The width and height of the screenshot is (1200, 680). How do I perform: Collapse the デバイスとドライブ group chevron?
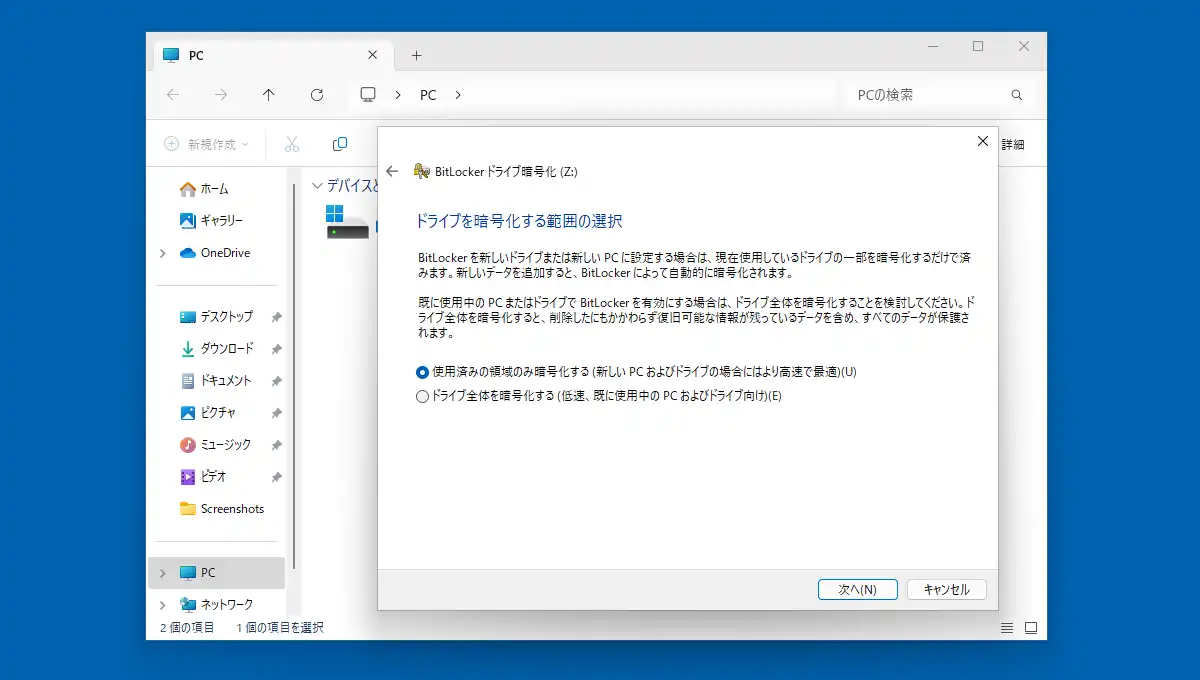(x=317, y=186)
